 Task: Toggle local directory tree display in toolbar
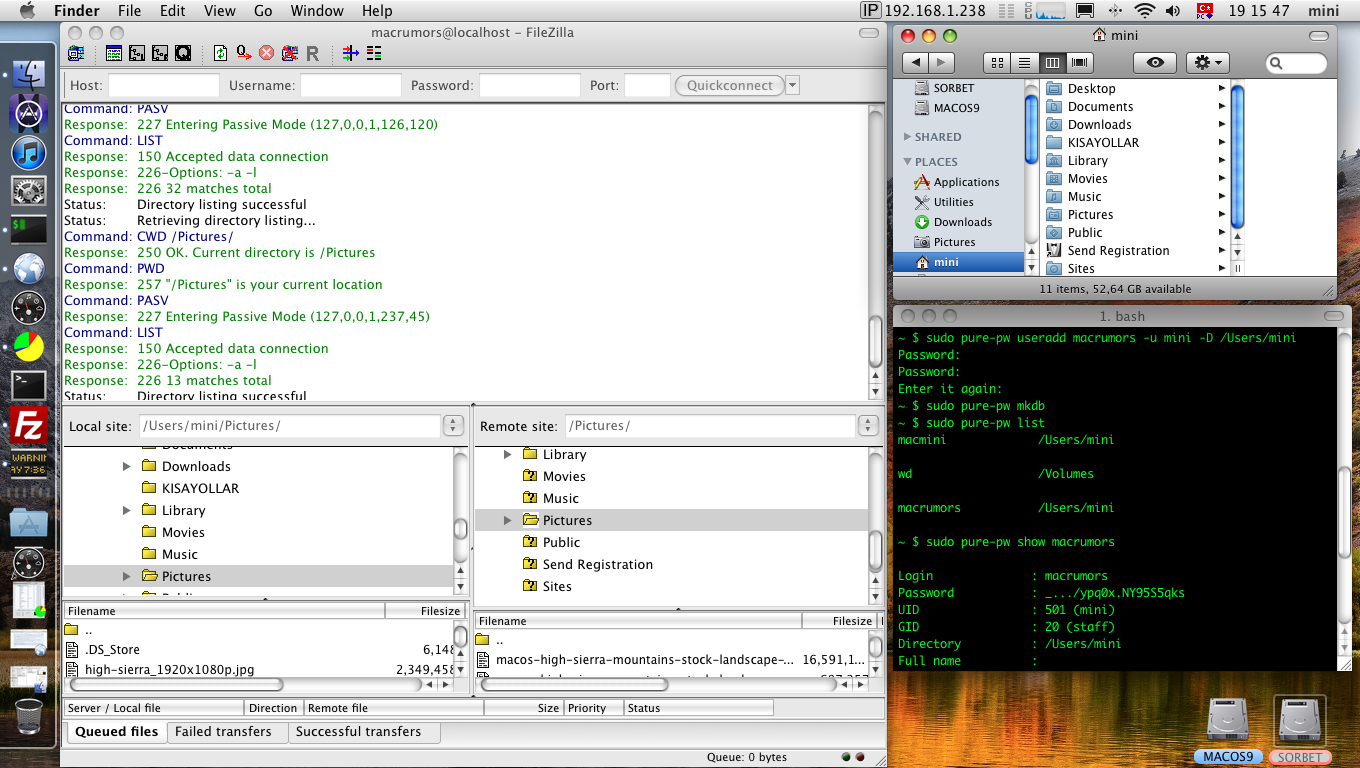coord(137,54)
